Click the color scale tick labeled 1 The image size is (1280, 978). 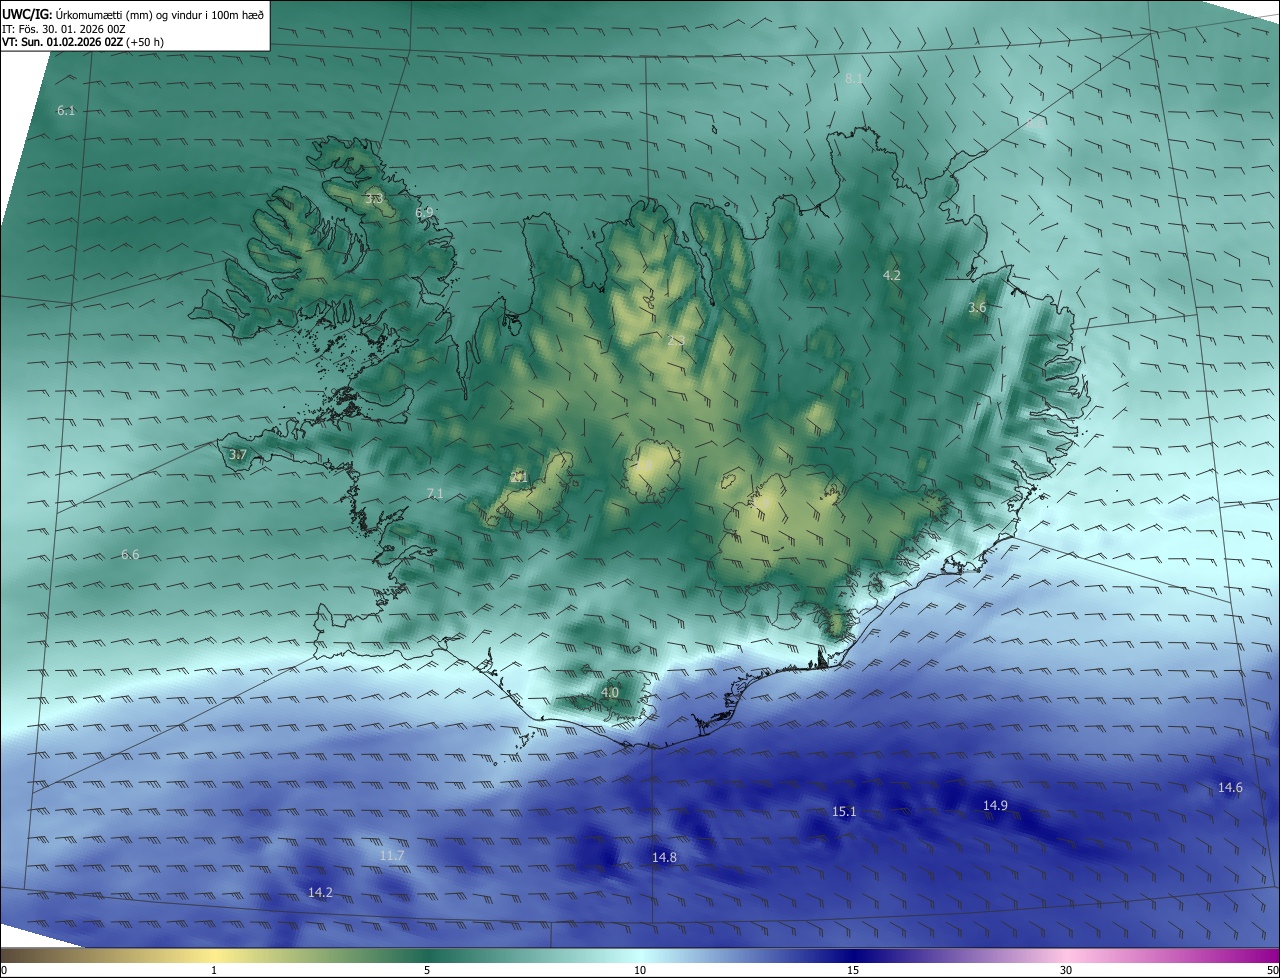tap(214, 970)
